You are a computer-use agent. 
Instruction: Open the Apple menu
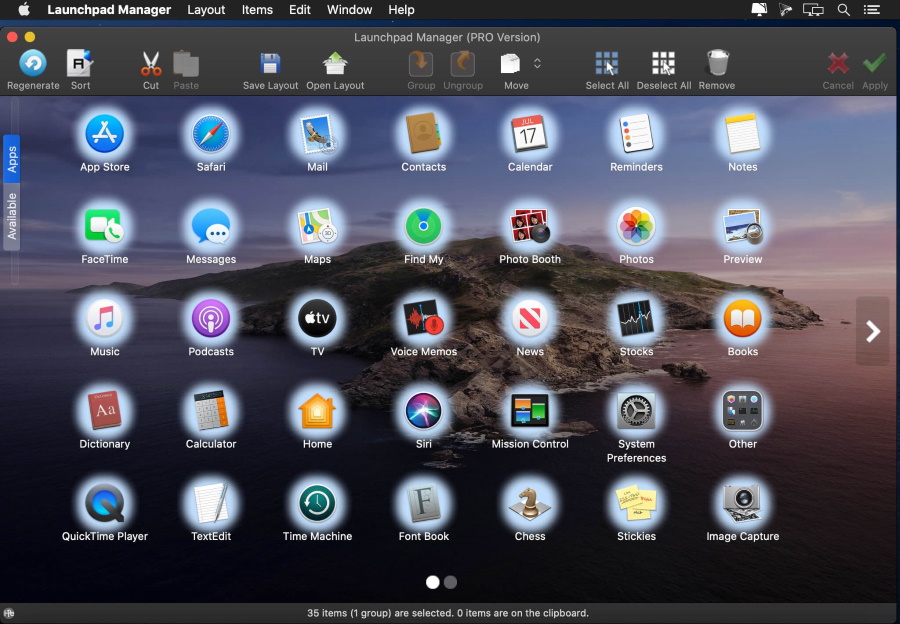(x=24, y=10)
